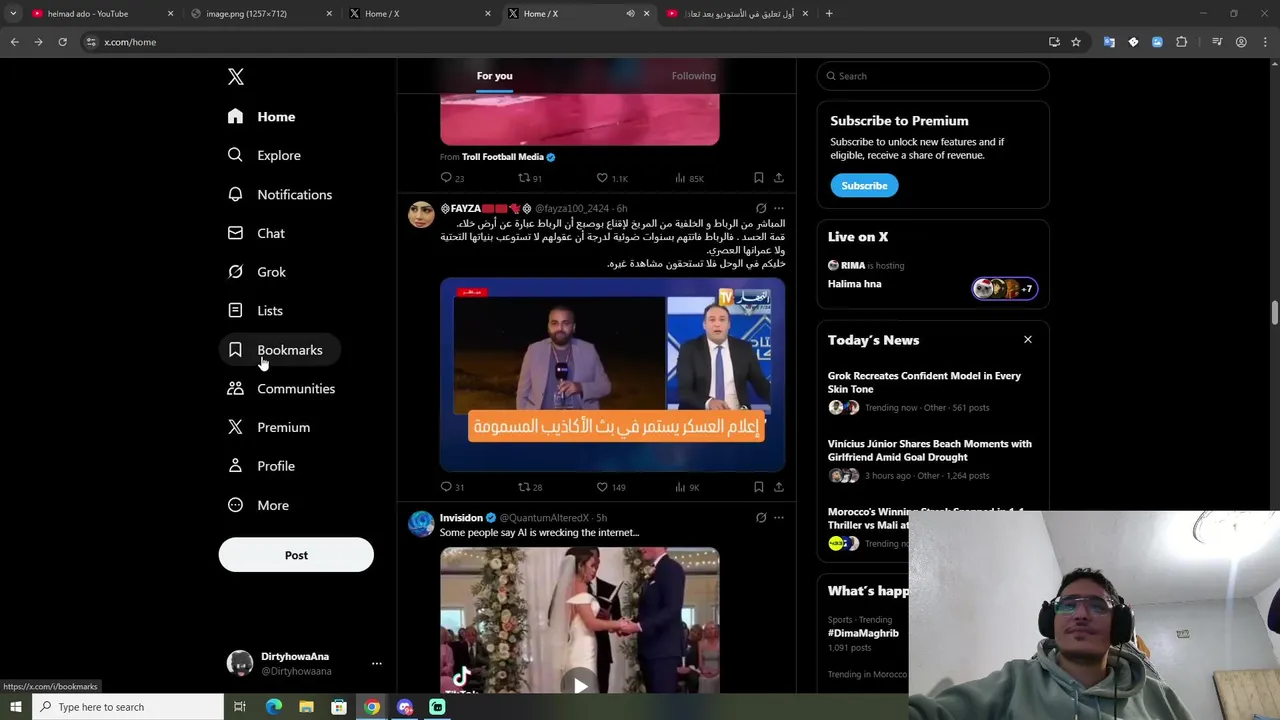The width and height of the screenshot is (1280, 720).
Task: Click the Windows taskbar search box
Action: (x=128, y=707)
